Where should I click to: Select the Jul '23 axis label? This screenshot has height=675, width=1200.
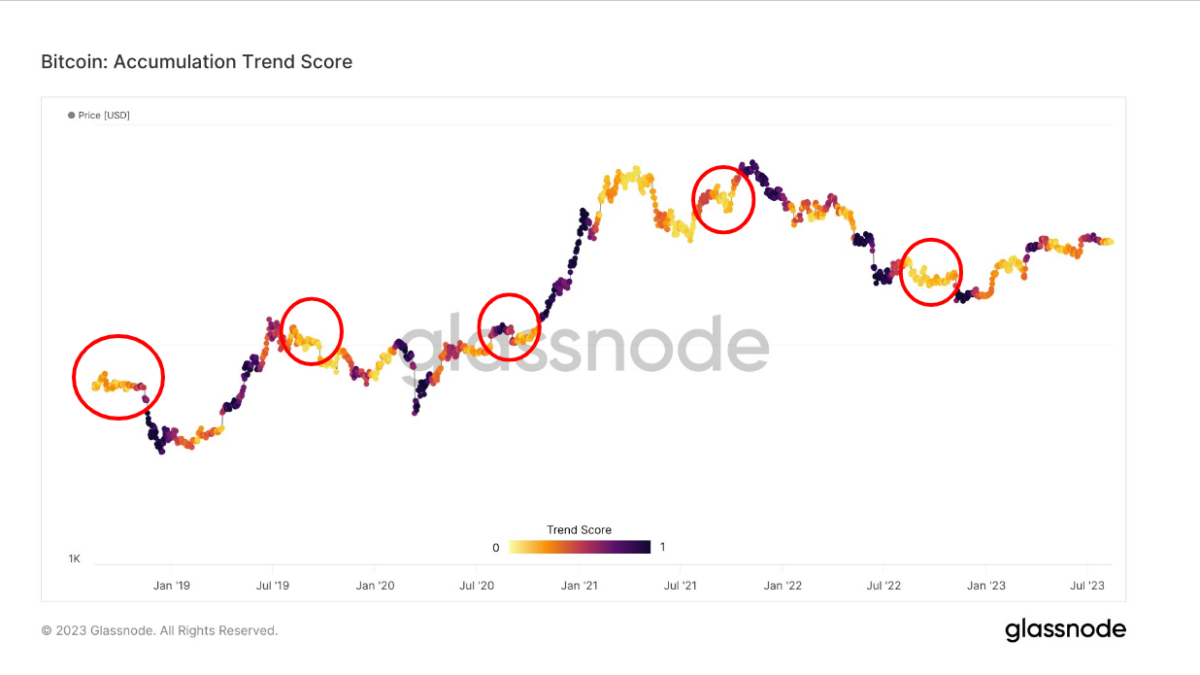pos(1087,585)
